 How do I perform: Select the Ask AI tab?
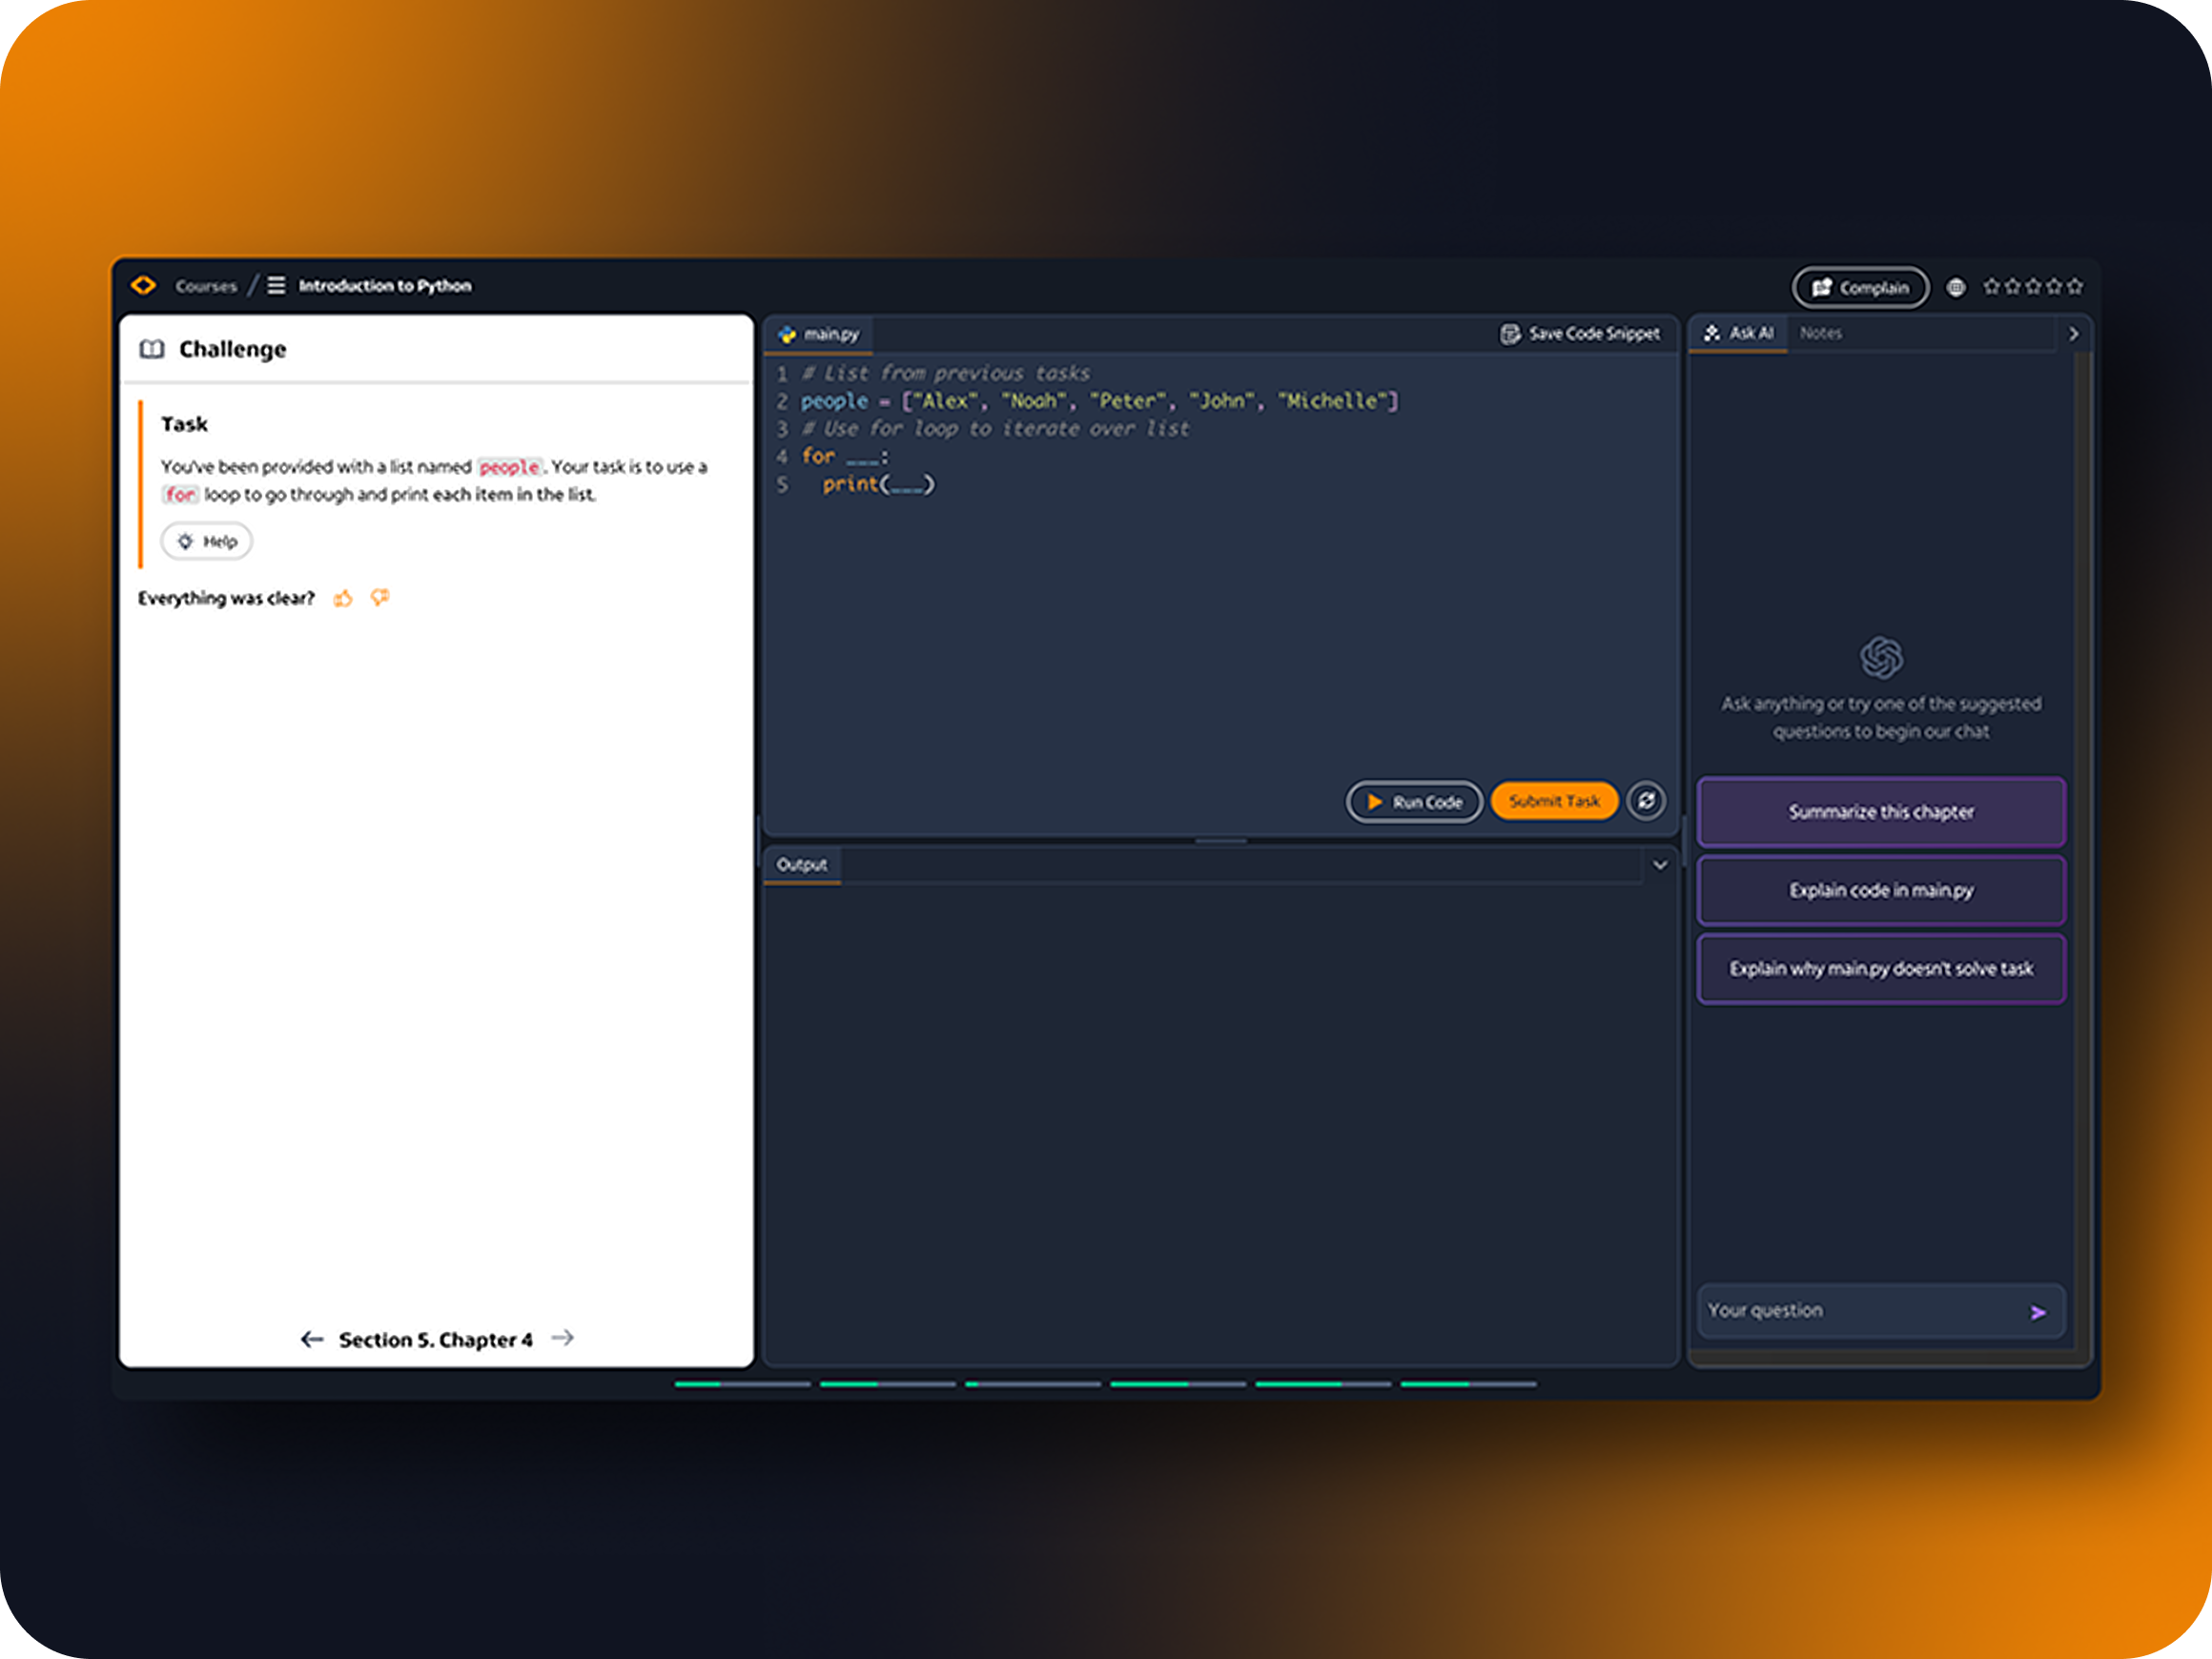[x=1738, y=333]
